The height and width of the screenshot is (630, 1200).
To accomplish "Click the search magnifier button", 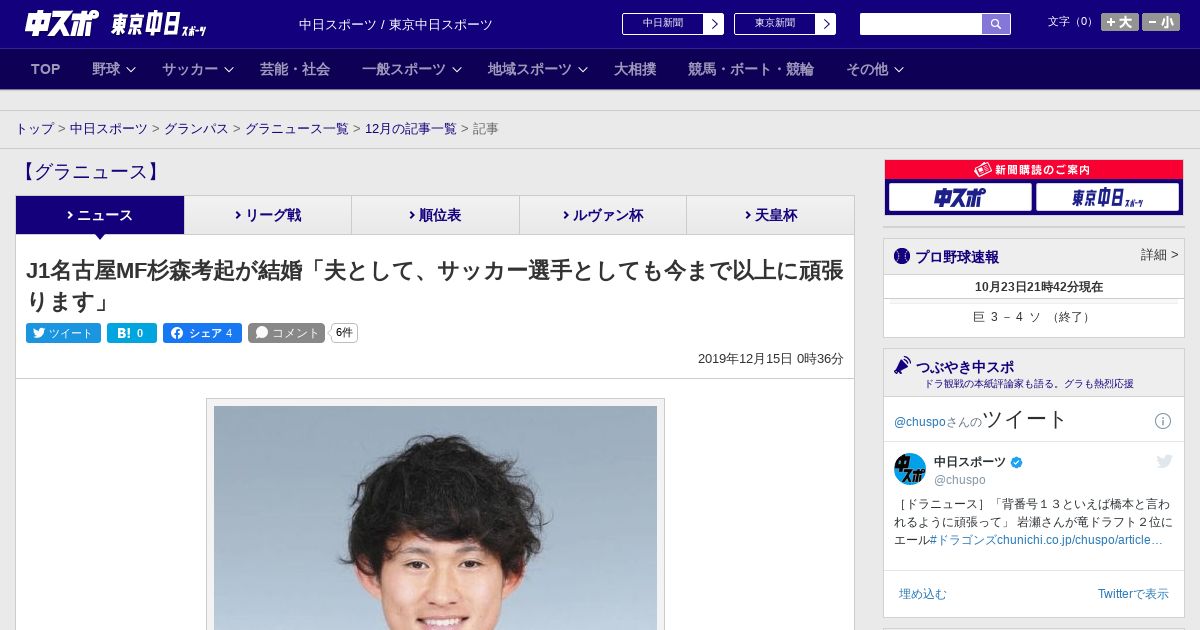I will coord(996,24).
